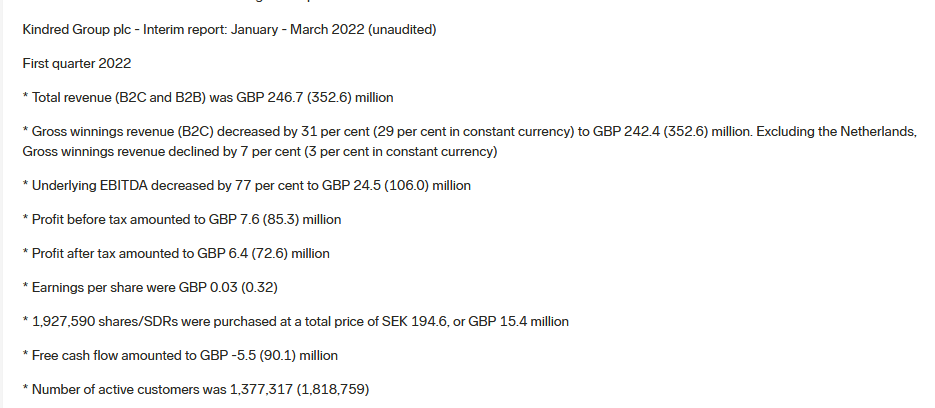Click the 'First quarter 2022' line
Screen dimensions: 935x408
tap(76, 63)
